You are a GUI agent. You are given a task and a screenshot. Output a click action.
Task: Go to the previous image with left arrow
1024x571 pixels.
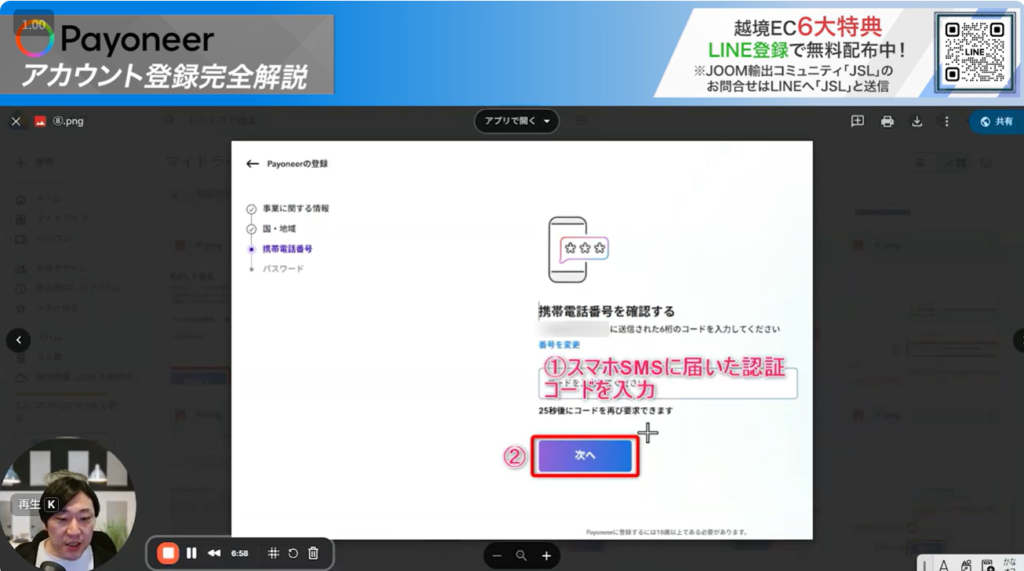tap(18, 340)
